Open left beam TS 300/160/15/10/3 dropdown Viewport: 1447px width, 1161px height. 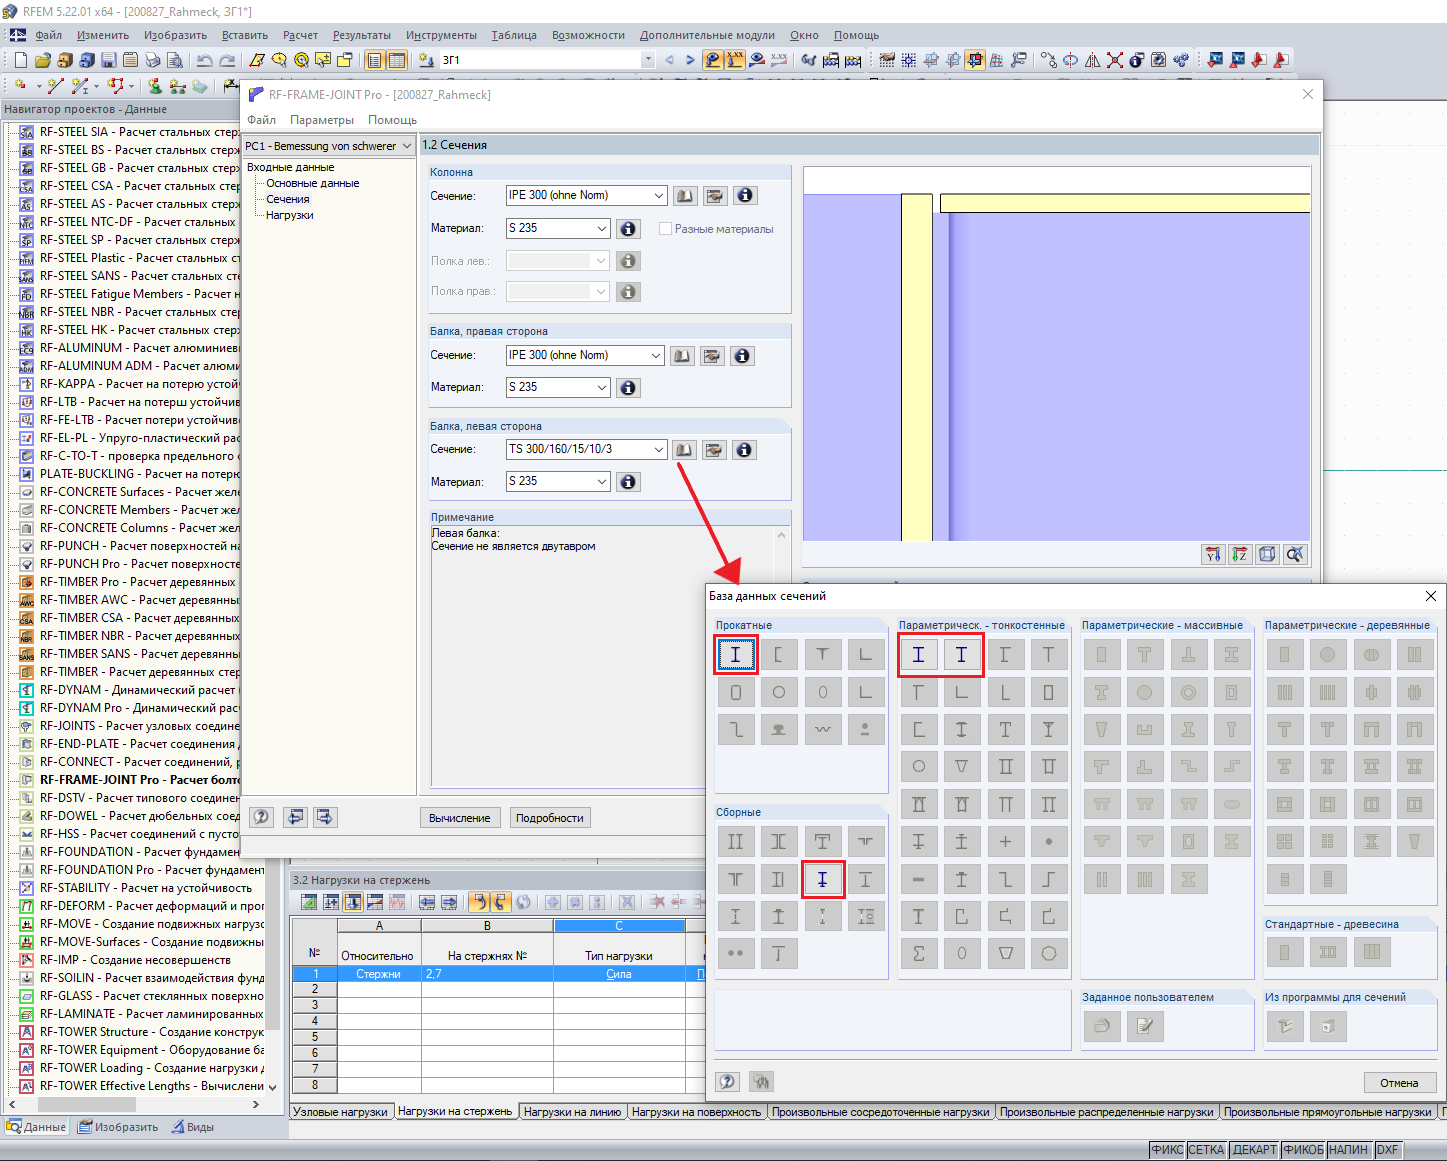click(x=658, y=450)
